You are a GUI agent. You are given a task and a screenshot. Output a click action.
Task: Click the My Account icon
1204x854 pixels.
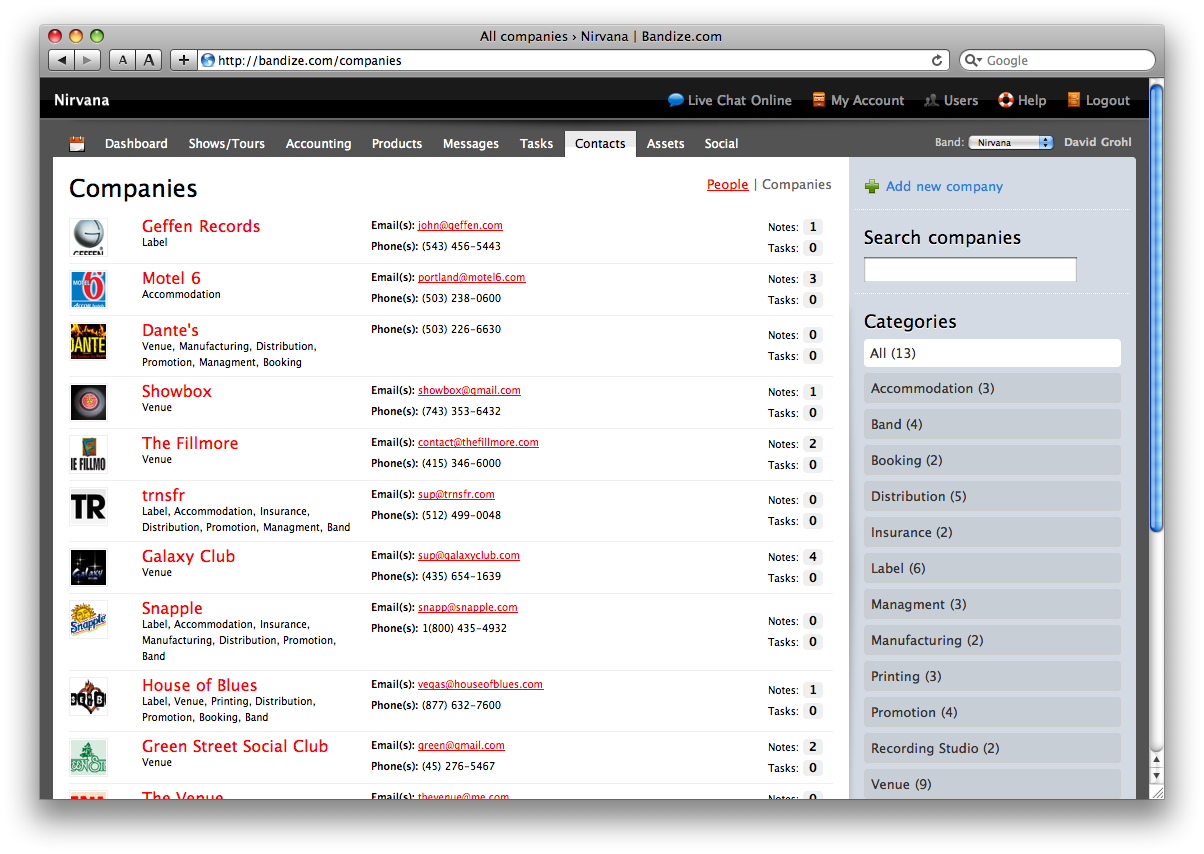point(819,100)
